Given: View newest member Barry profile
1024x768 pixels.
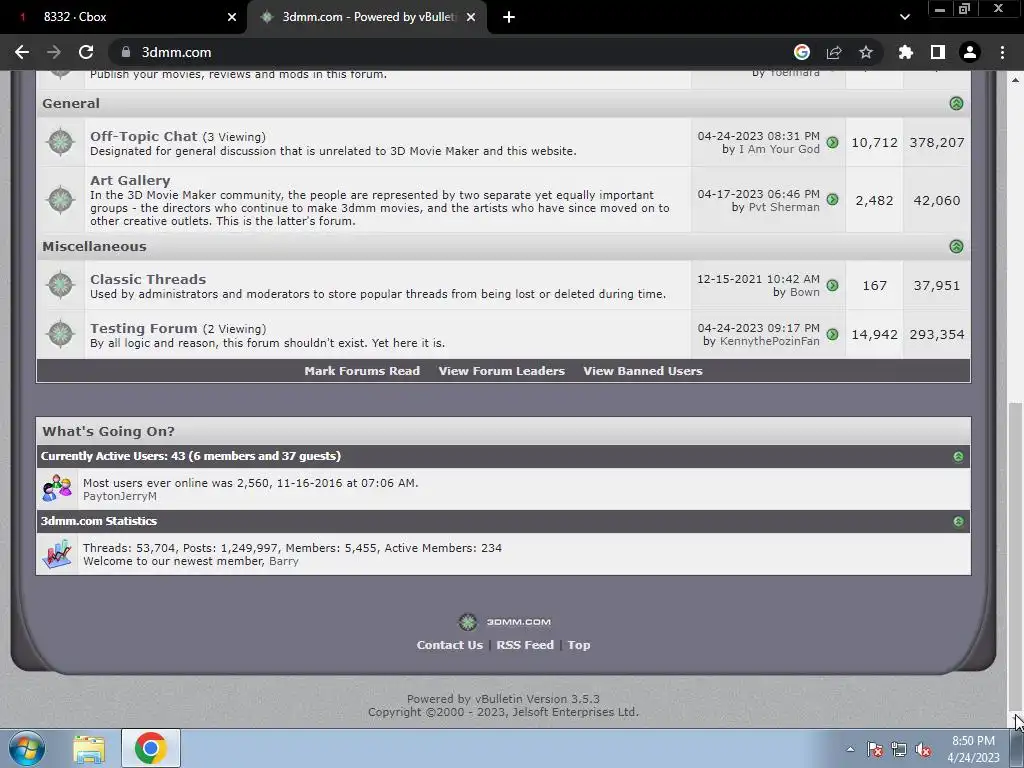Looking at the screenshot, I should click(x=283, y=561).
